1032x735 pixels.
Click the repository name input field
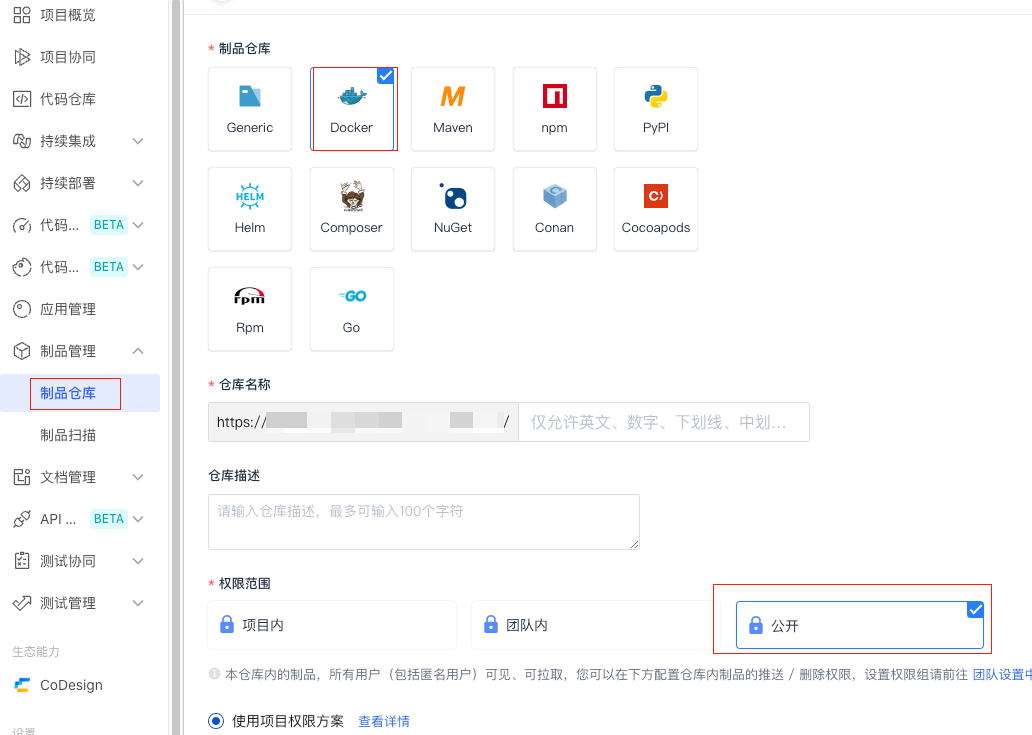[x=663, y=422]
